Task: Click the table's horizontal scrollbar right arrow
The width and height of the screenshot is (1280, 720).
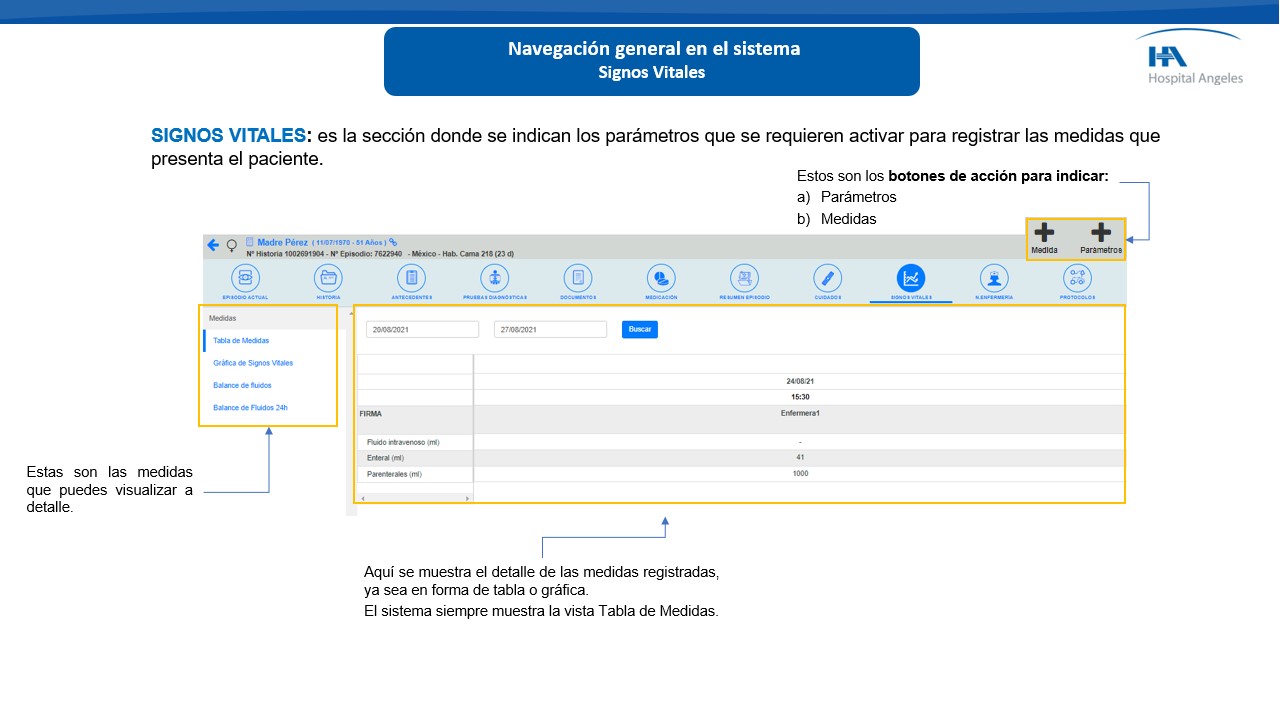Action: 467,498
